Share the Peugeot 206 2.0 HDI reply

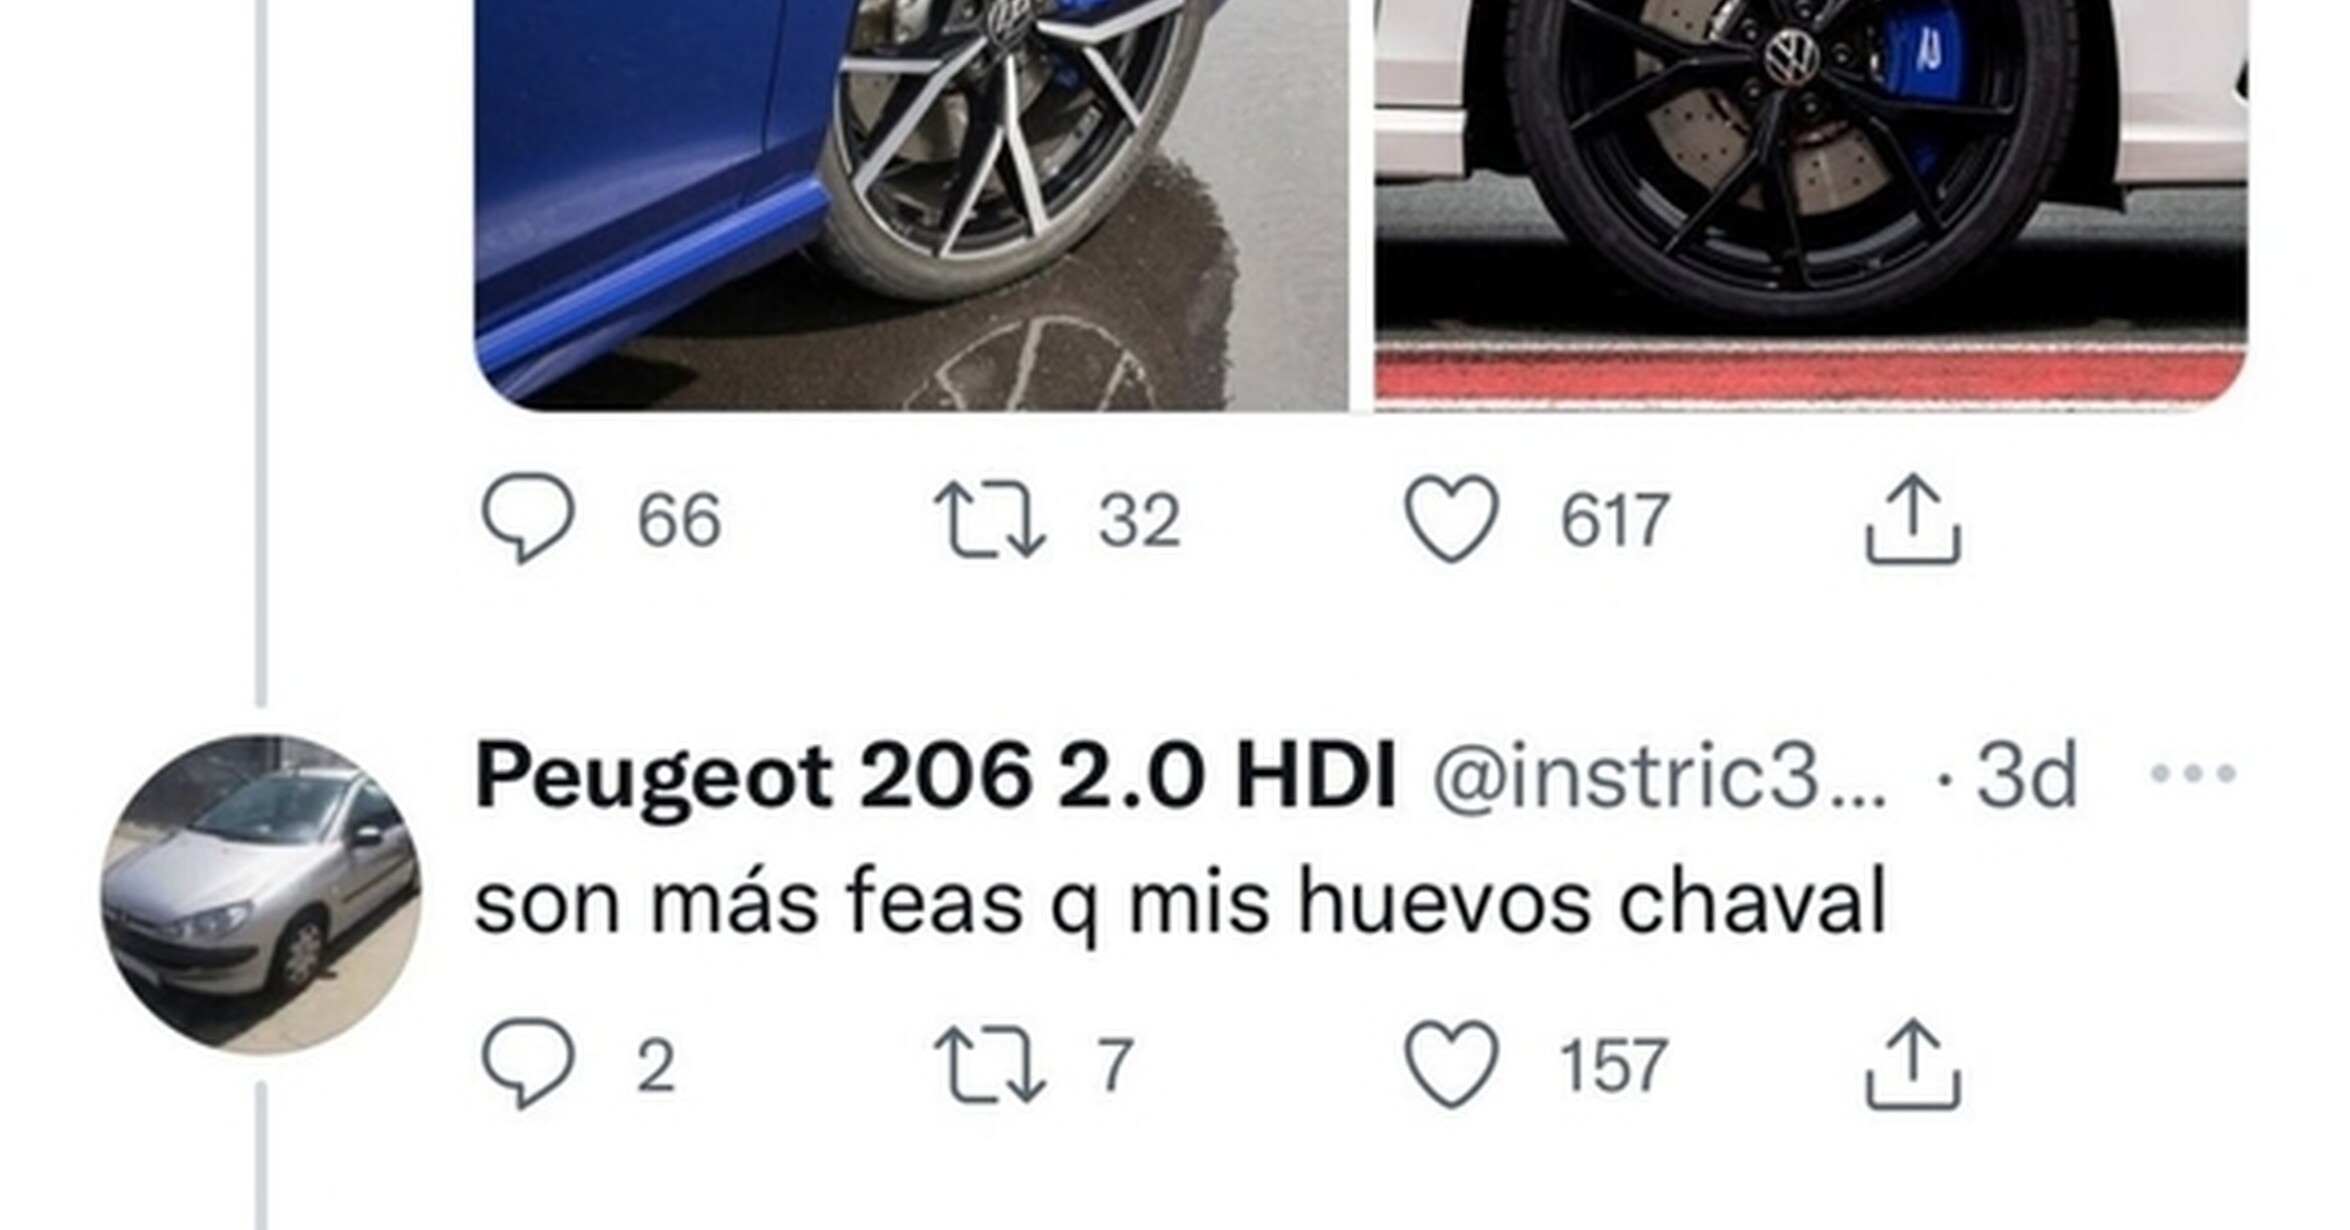tap(1912, 1065)
